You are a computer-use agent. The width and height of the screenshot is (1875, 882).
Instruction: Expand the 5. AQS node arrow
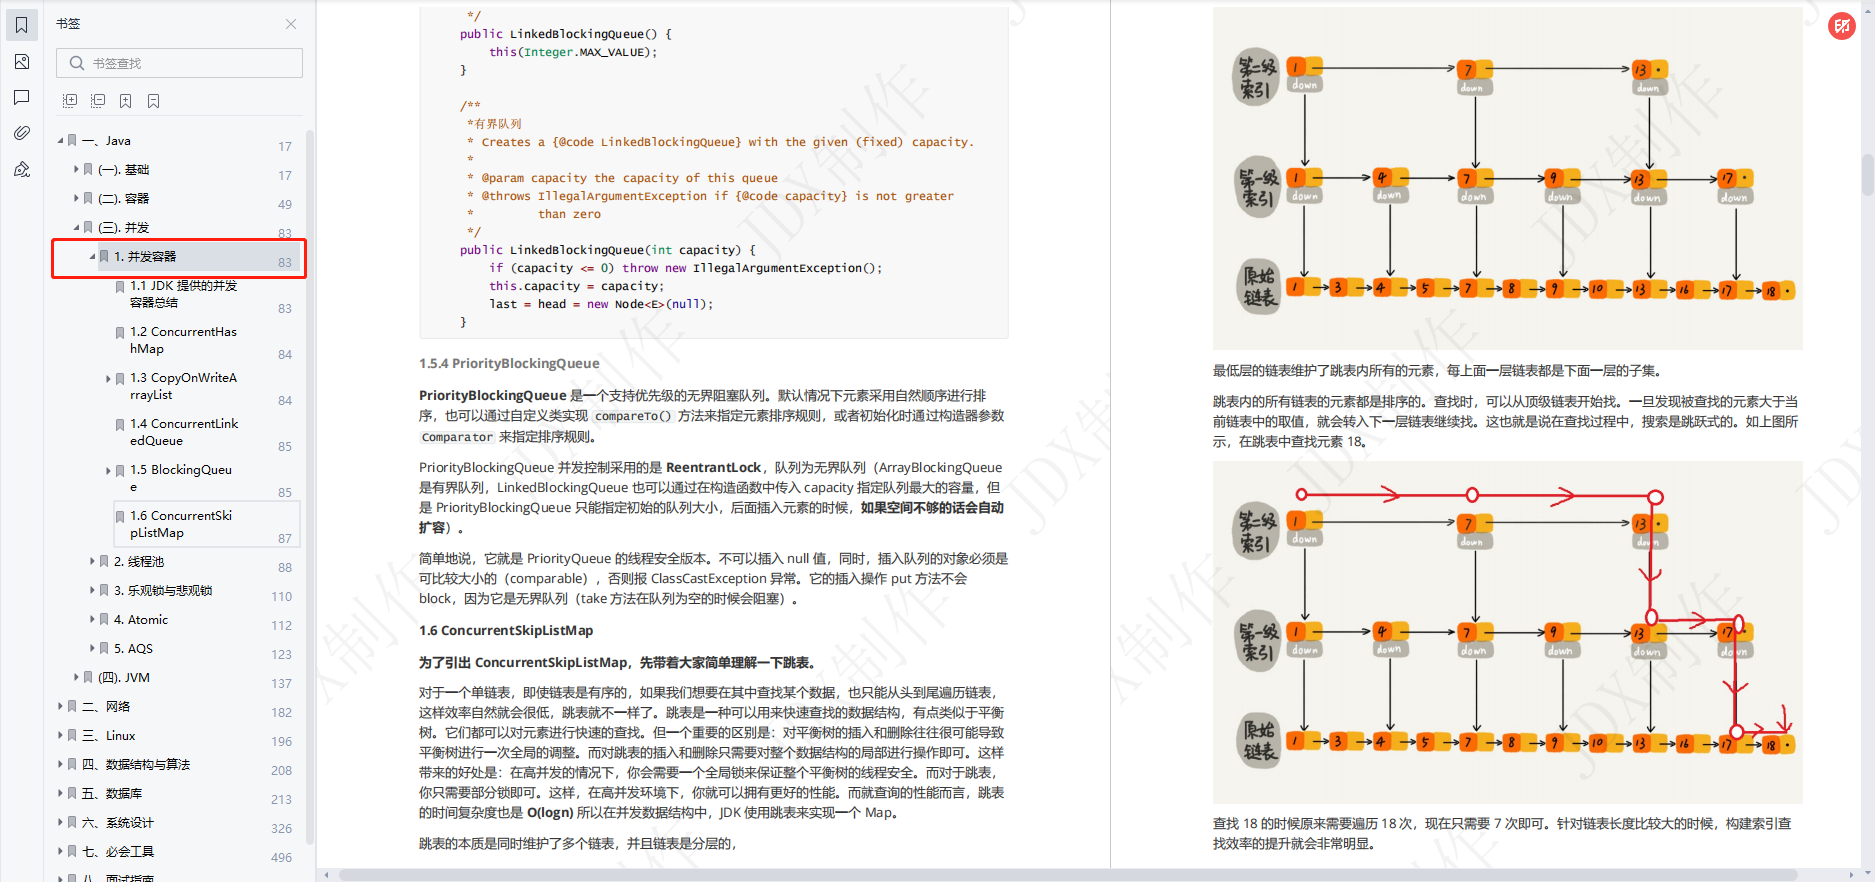tap(92, 649)
